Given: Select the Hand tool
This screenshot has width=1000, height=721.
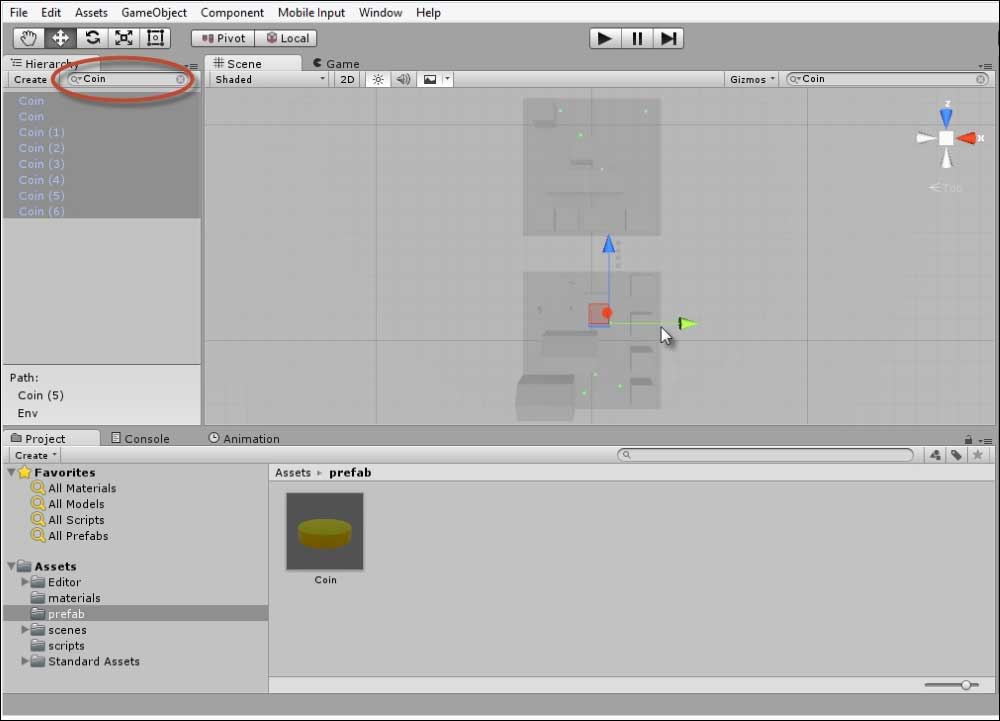Looking at the screenshot, I should pos(28,38).
